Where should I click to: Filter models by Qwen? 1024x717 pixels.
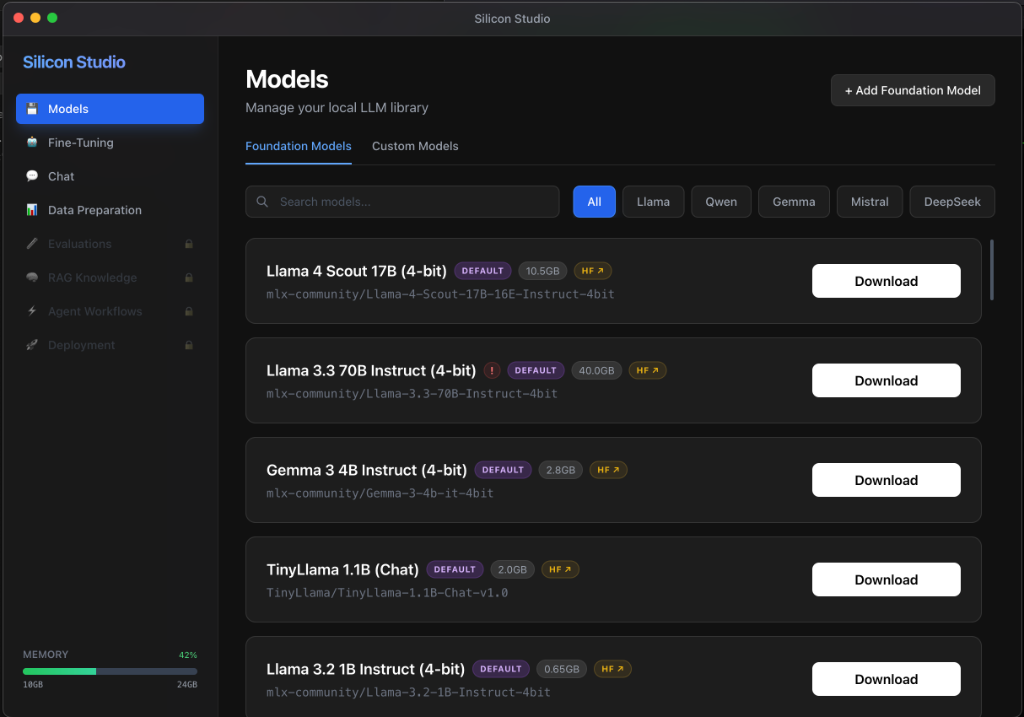pyautogui.click(x=721, y=202)
